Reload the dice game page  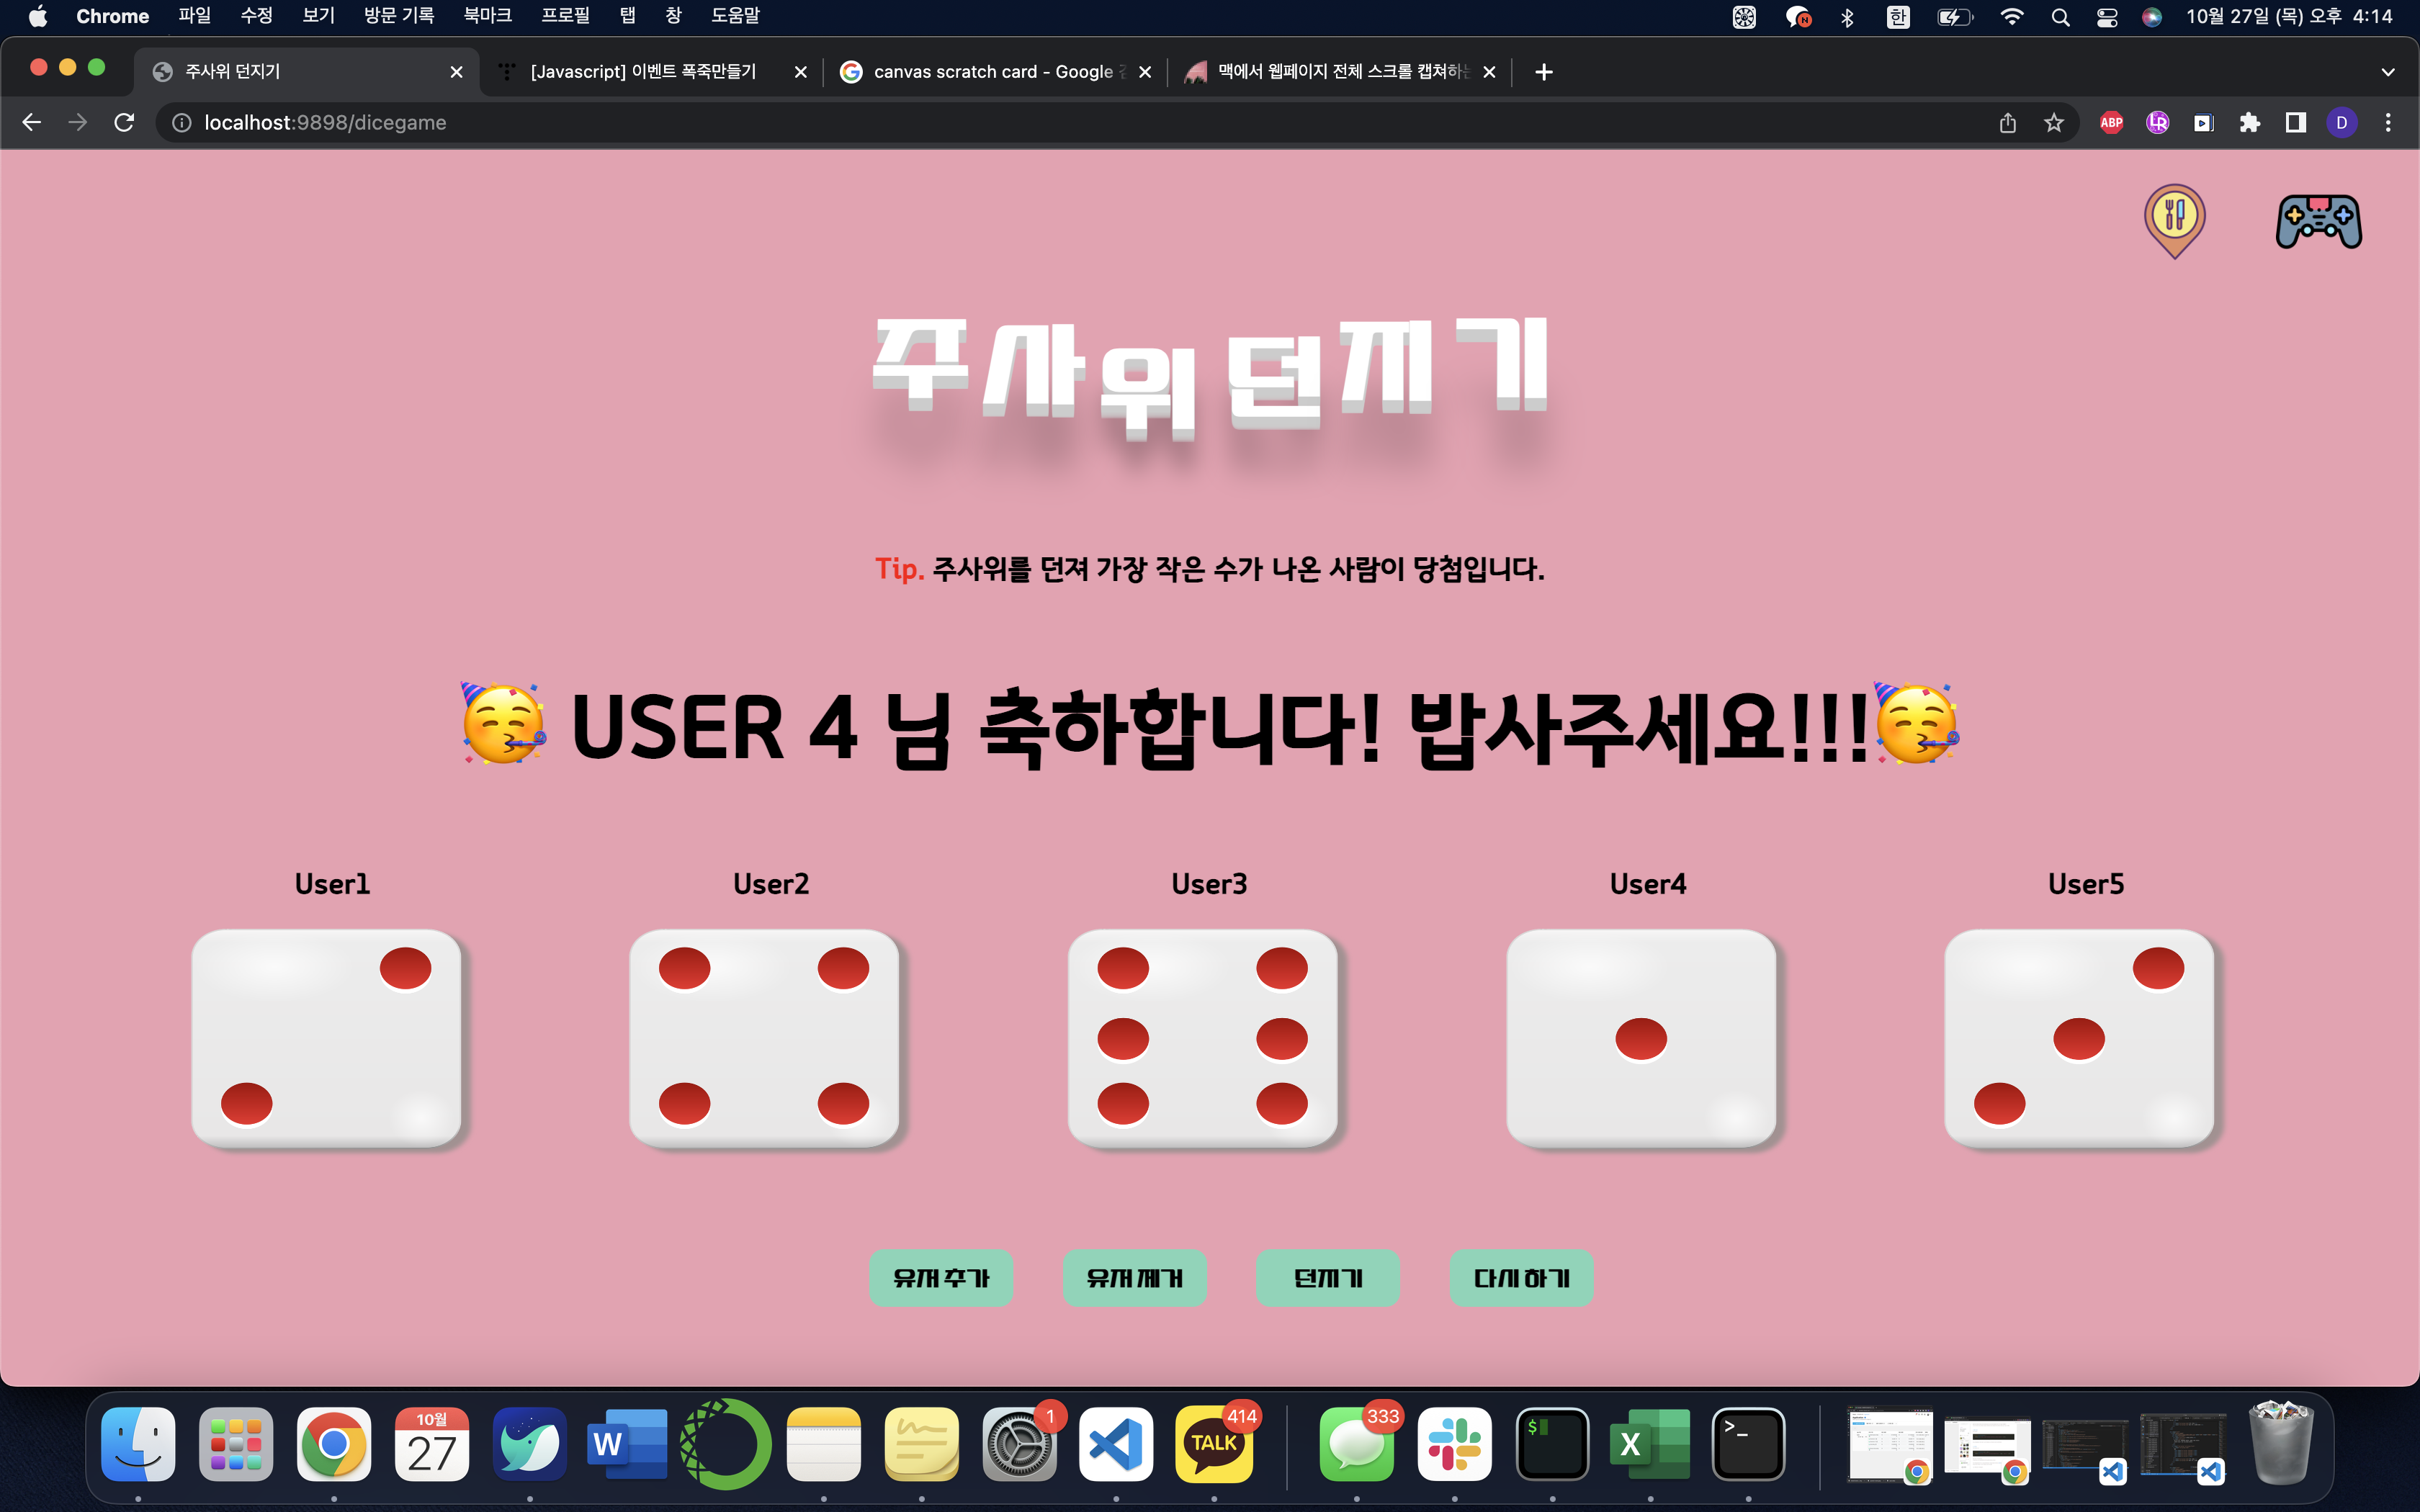point(124,122)
